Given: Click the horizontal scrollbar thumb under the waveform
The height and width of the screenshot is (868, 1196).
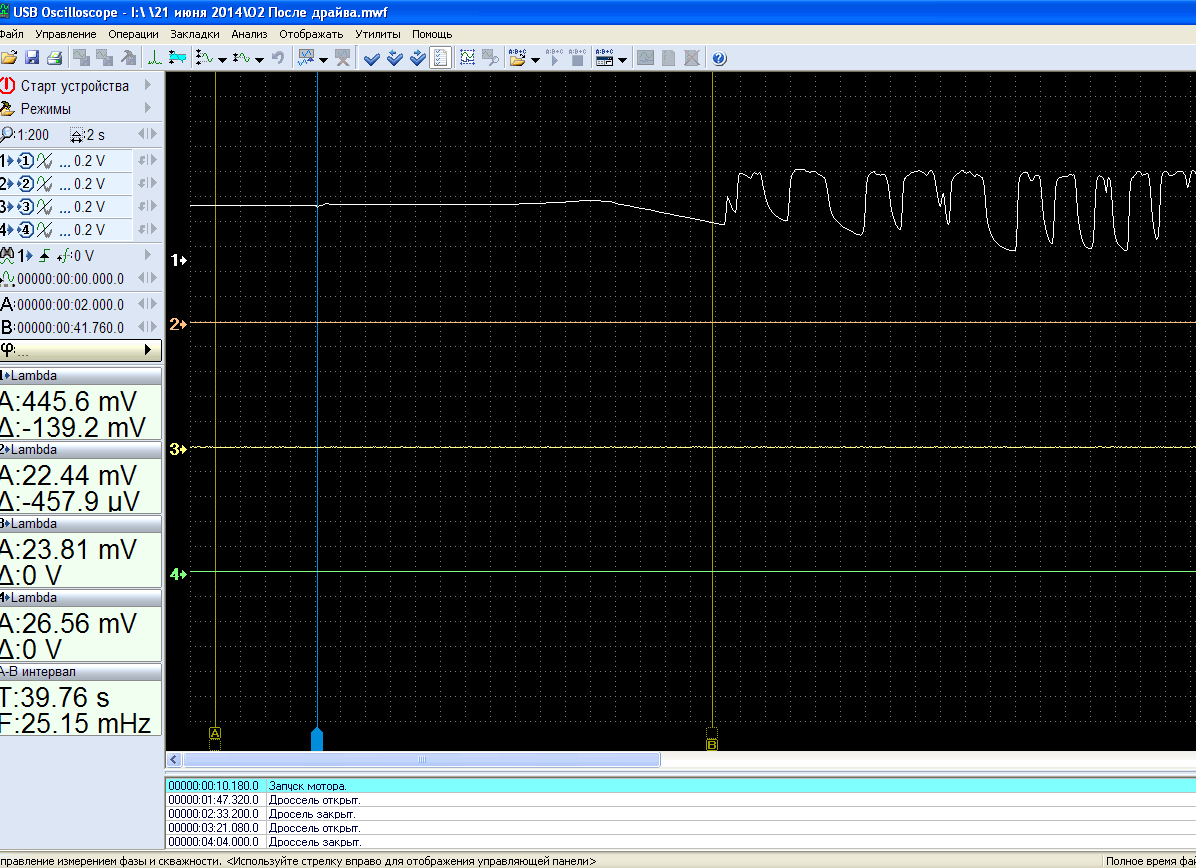Looking at the screenshot, I should click(x=420, y=760).
